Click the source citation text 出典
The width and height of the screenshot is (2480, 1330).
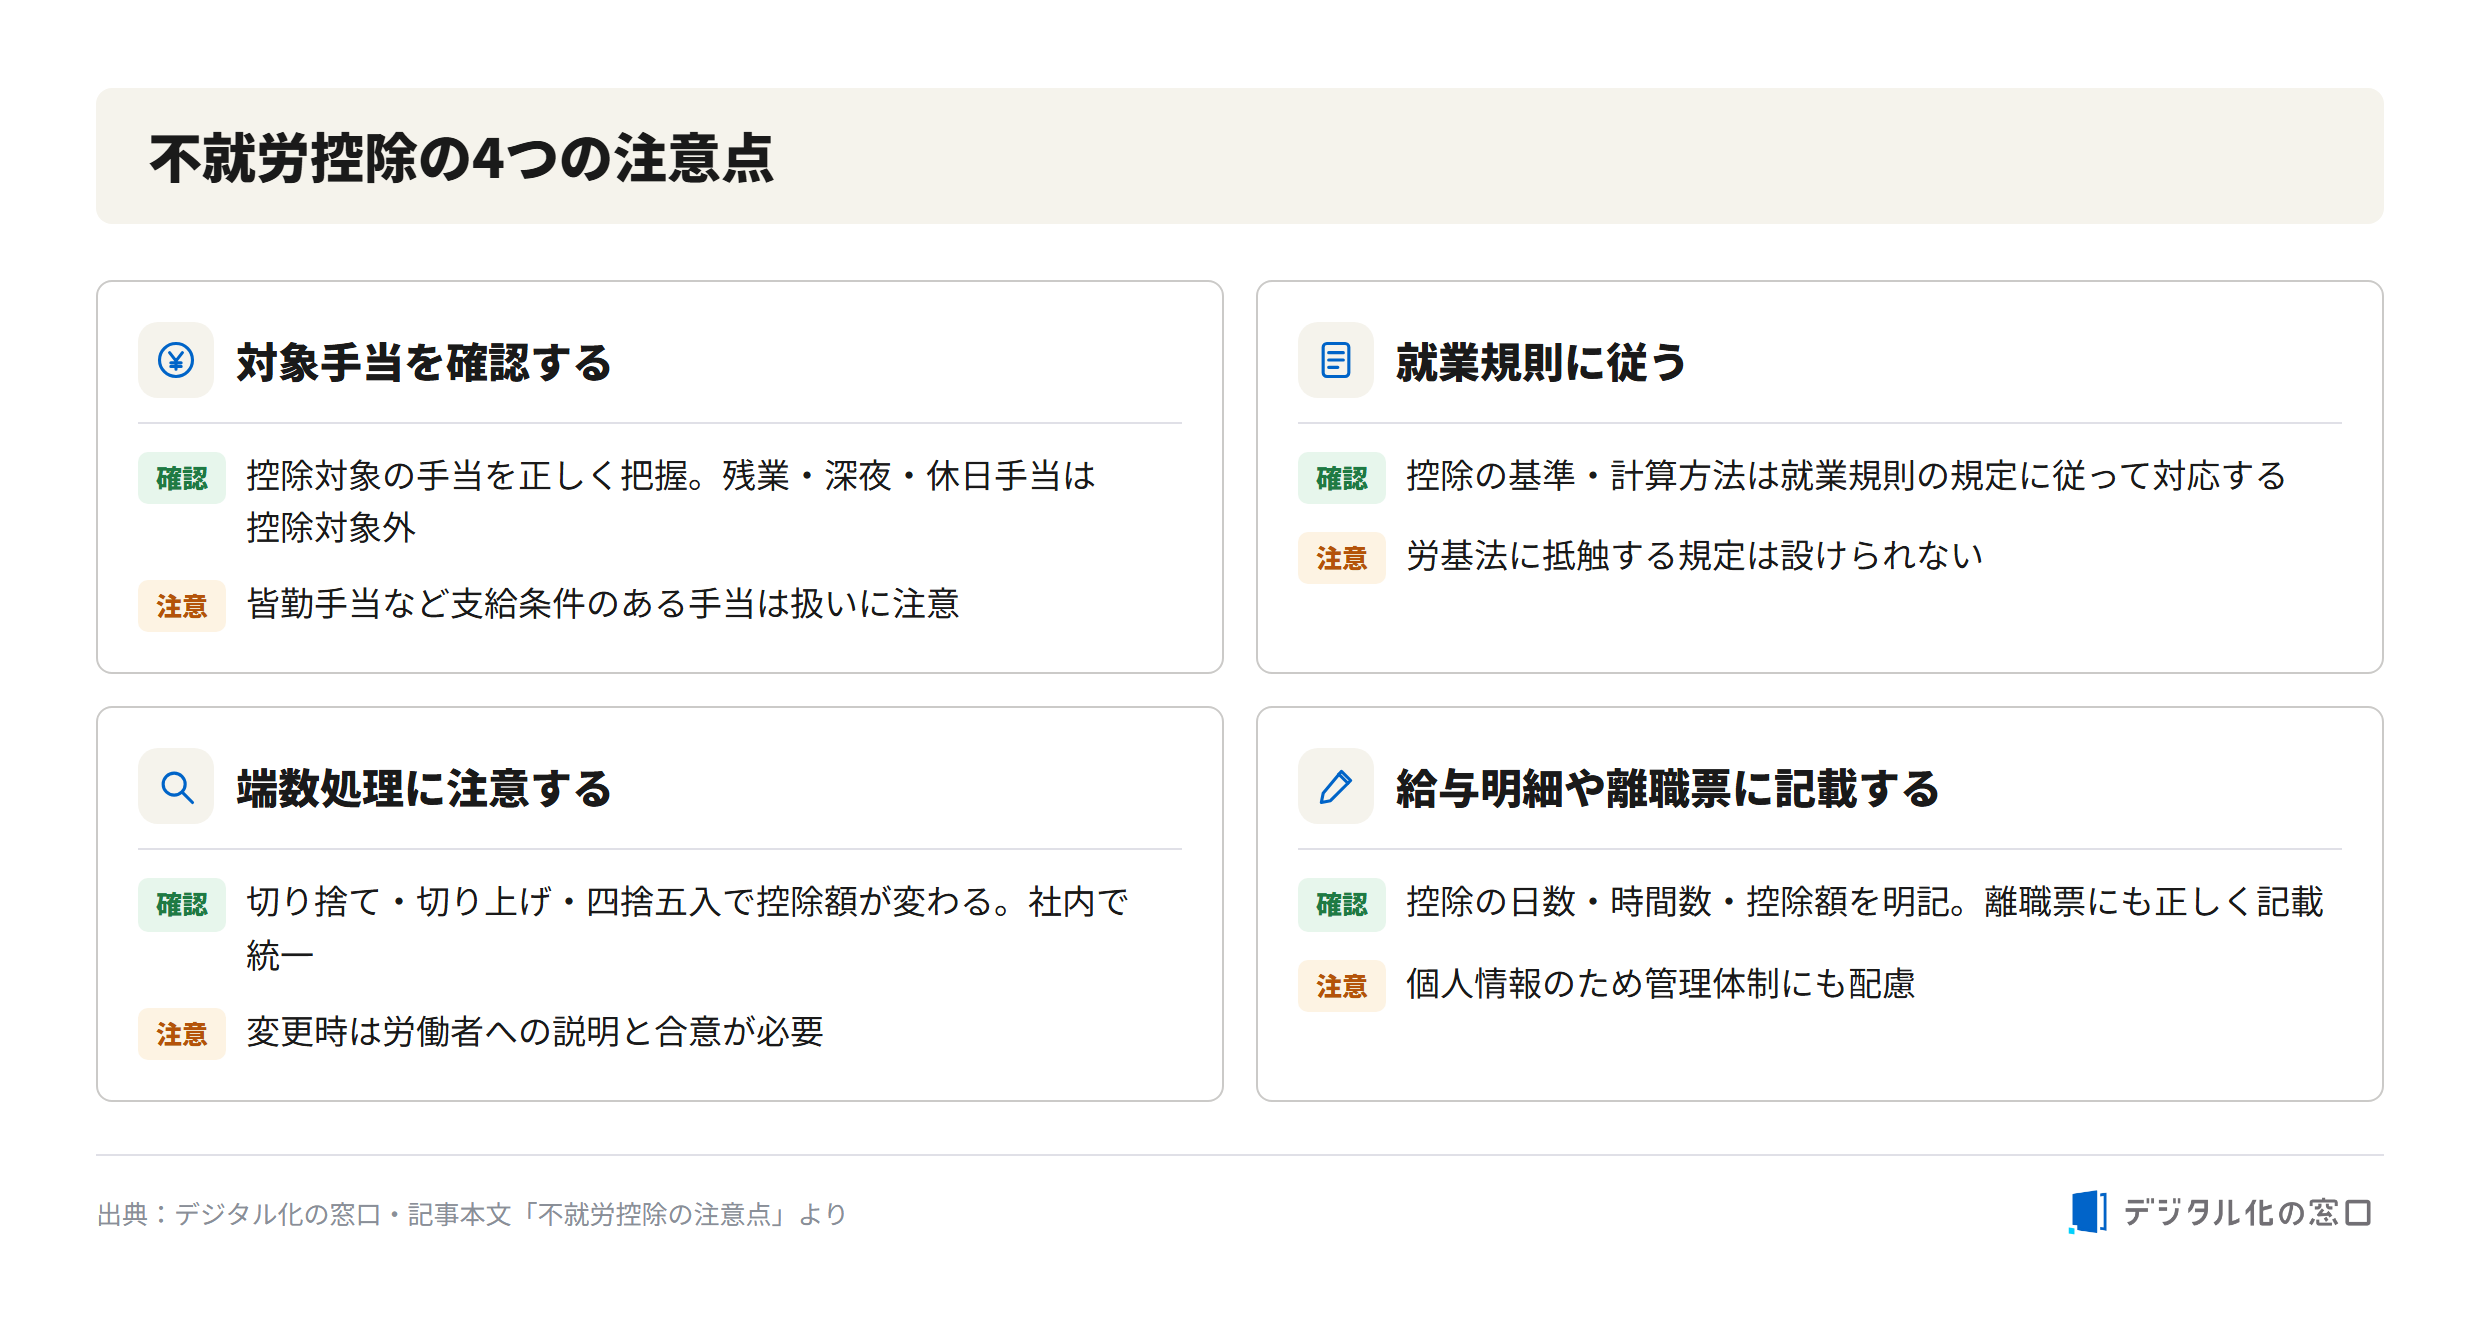tap(472, 1214)
